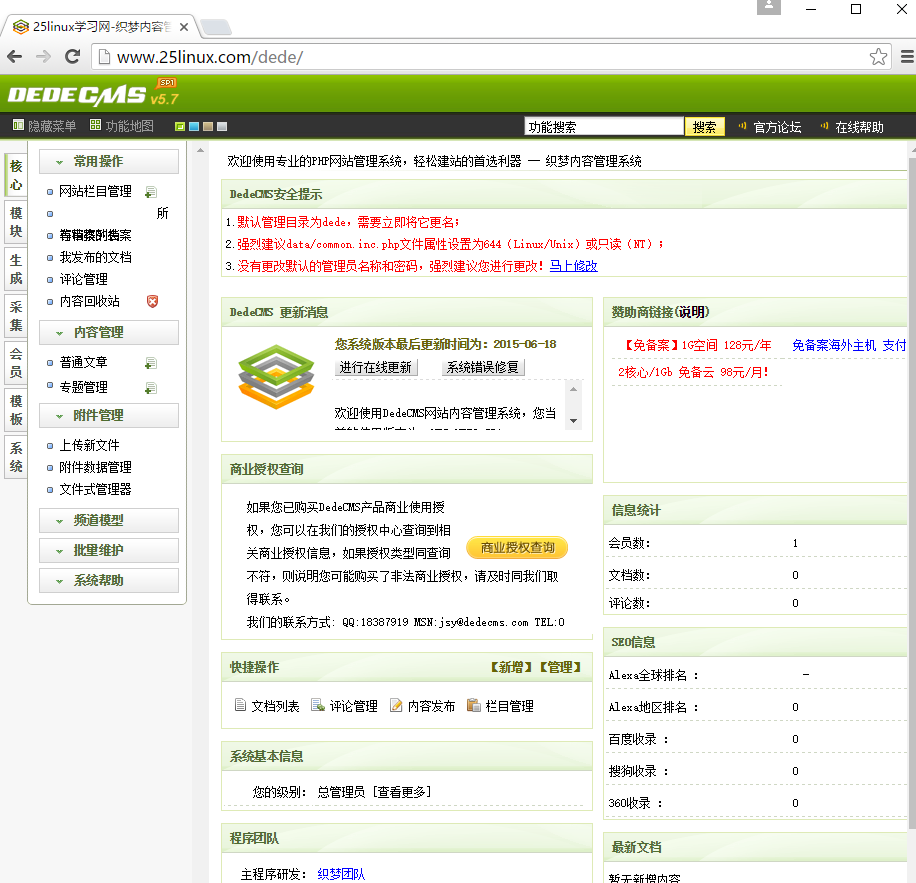This screenshot has width=916, height=883.
Task: Click the 文档列表 document icon
Action: (240, 705)
